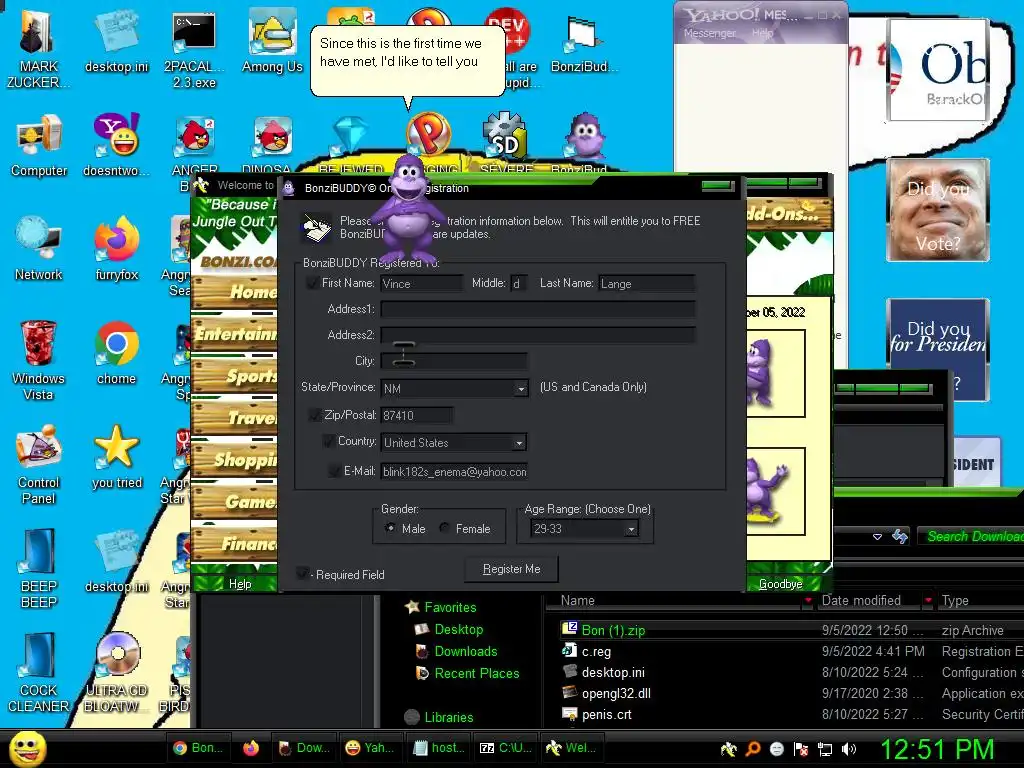Open the 2PACAL 2.3.exe shortcut
The image size is (1024, 768).
click(194, 49)
